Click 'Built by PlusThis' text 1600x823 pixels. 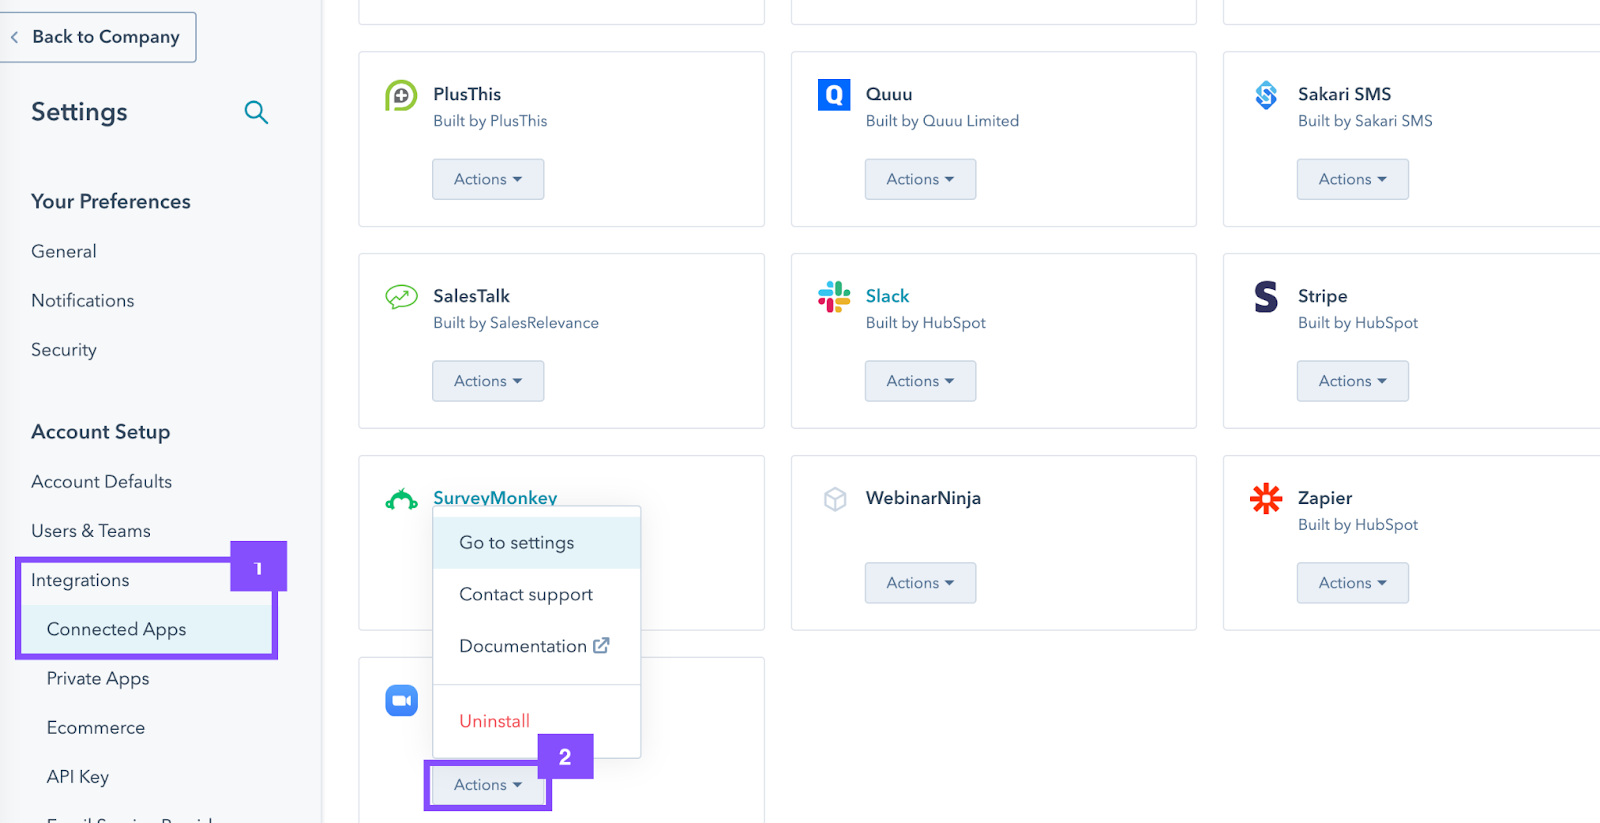pos(490,121)
